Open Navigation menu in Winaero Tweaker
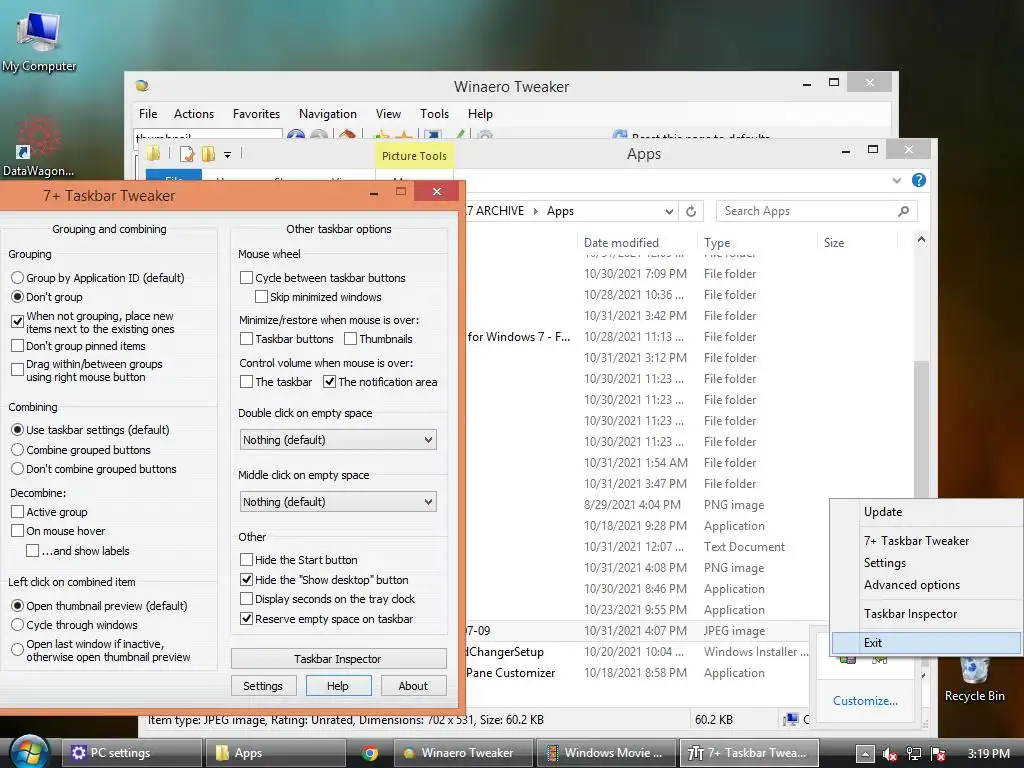The image size is (1024, 768). pos(328,114)
